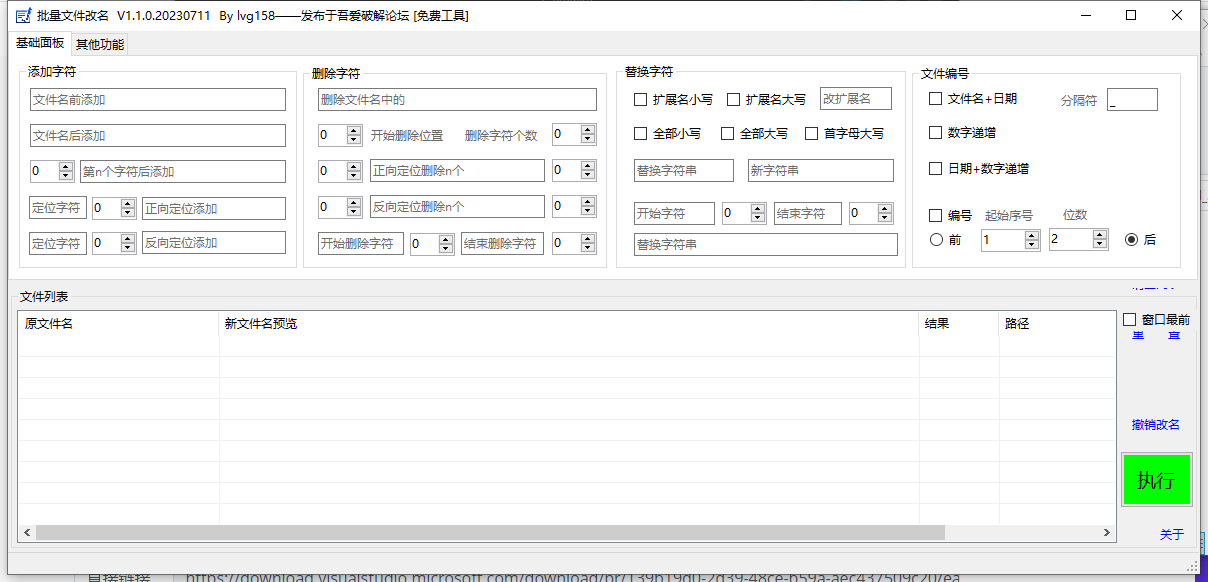Image resolution: width=1208 pixels, height=582 pixels.
Task: Check 日期+数字递增 numbering
Action: [x=935, y=168]
